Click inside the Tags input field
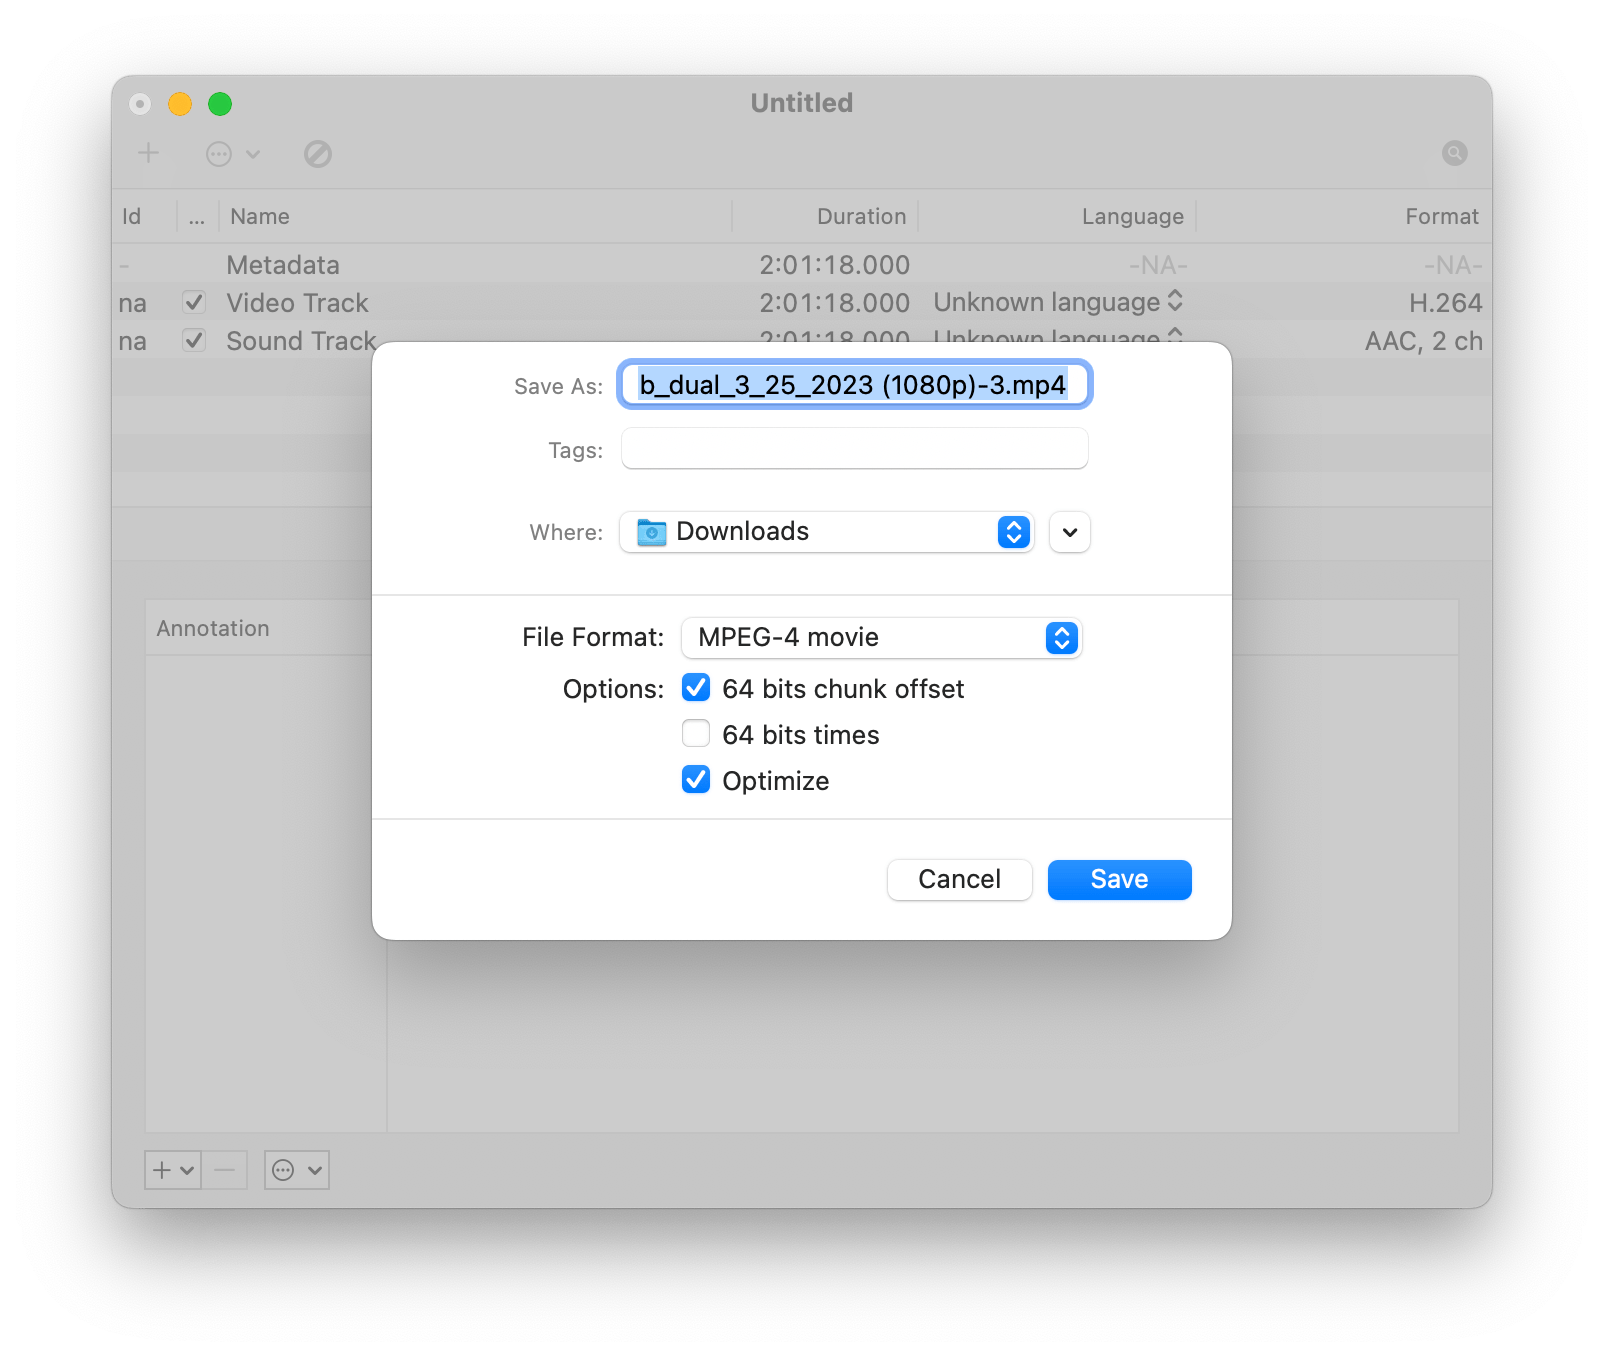The height and width of the screenshot is (1356, 1604). (x=853, y=448)
